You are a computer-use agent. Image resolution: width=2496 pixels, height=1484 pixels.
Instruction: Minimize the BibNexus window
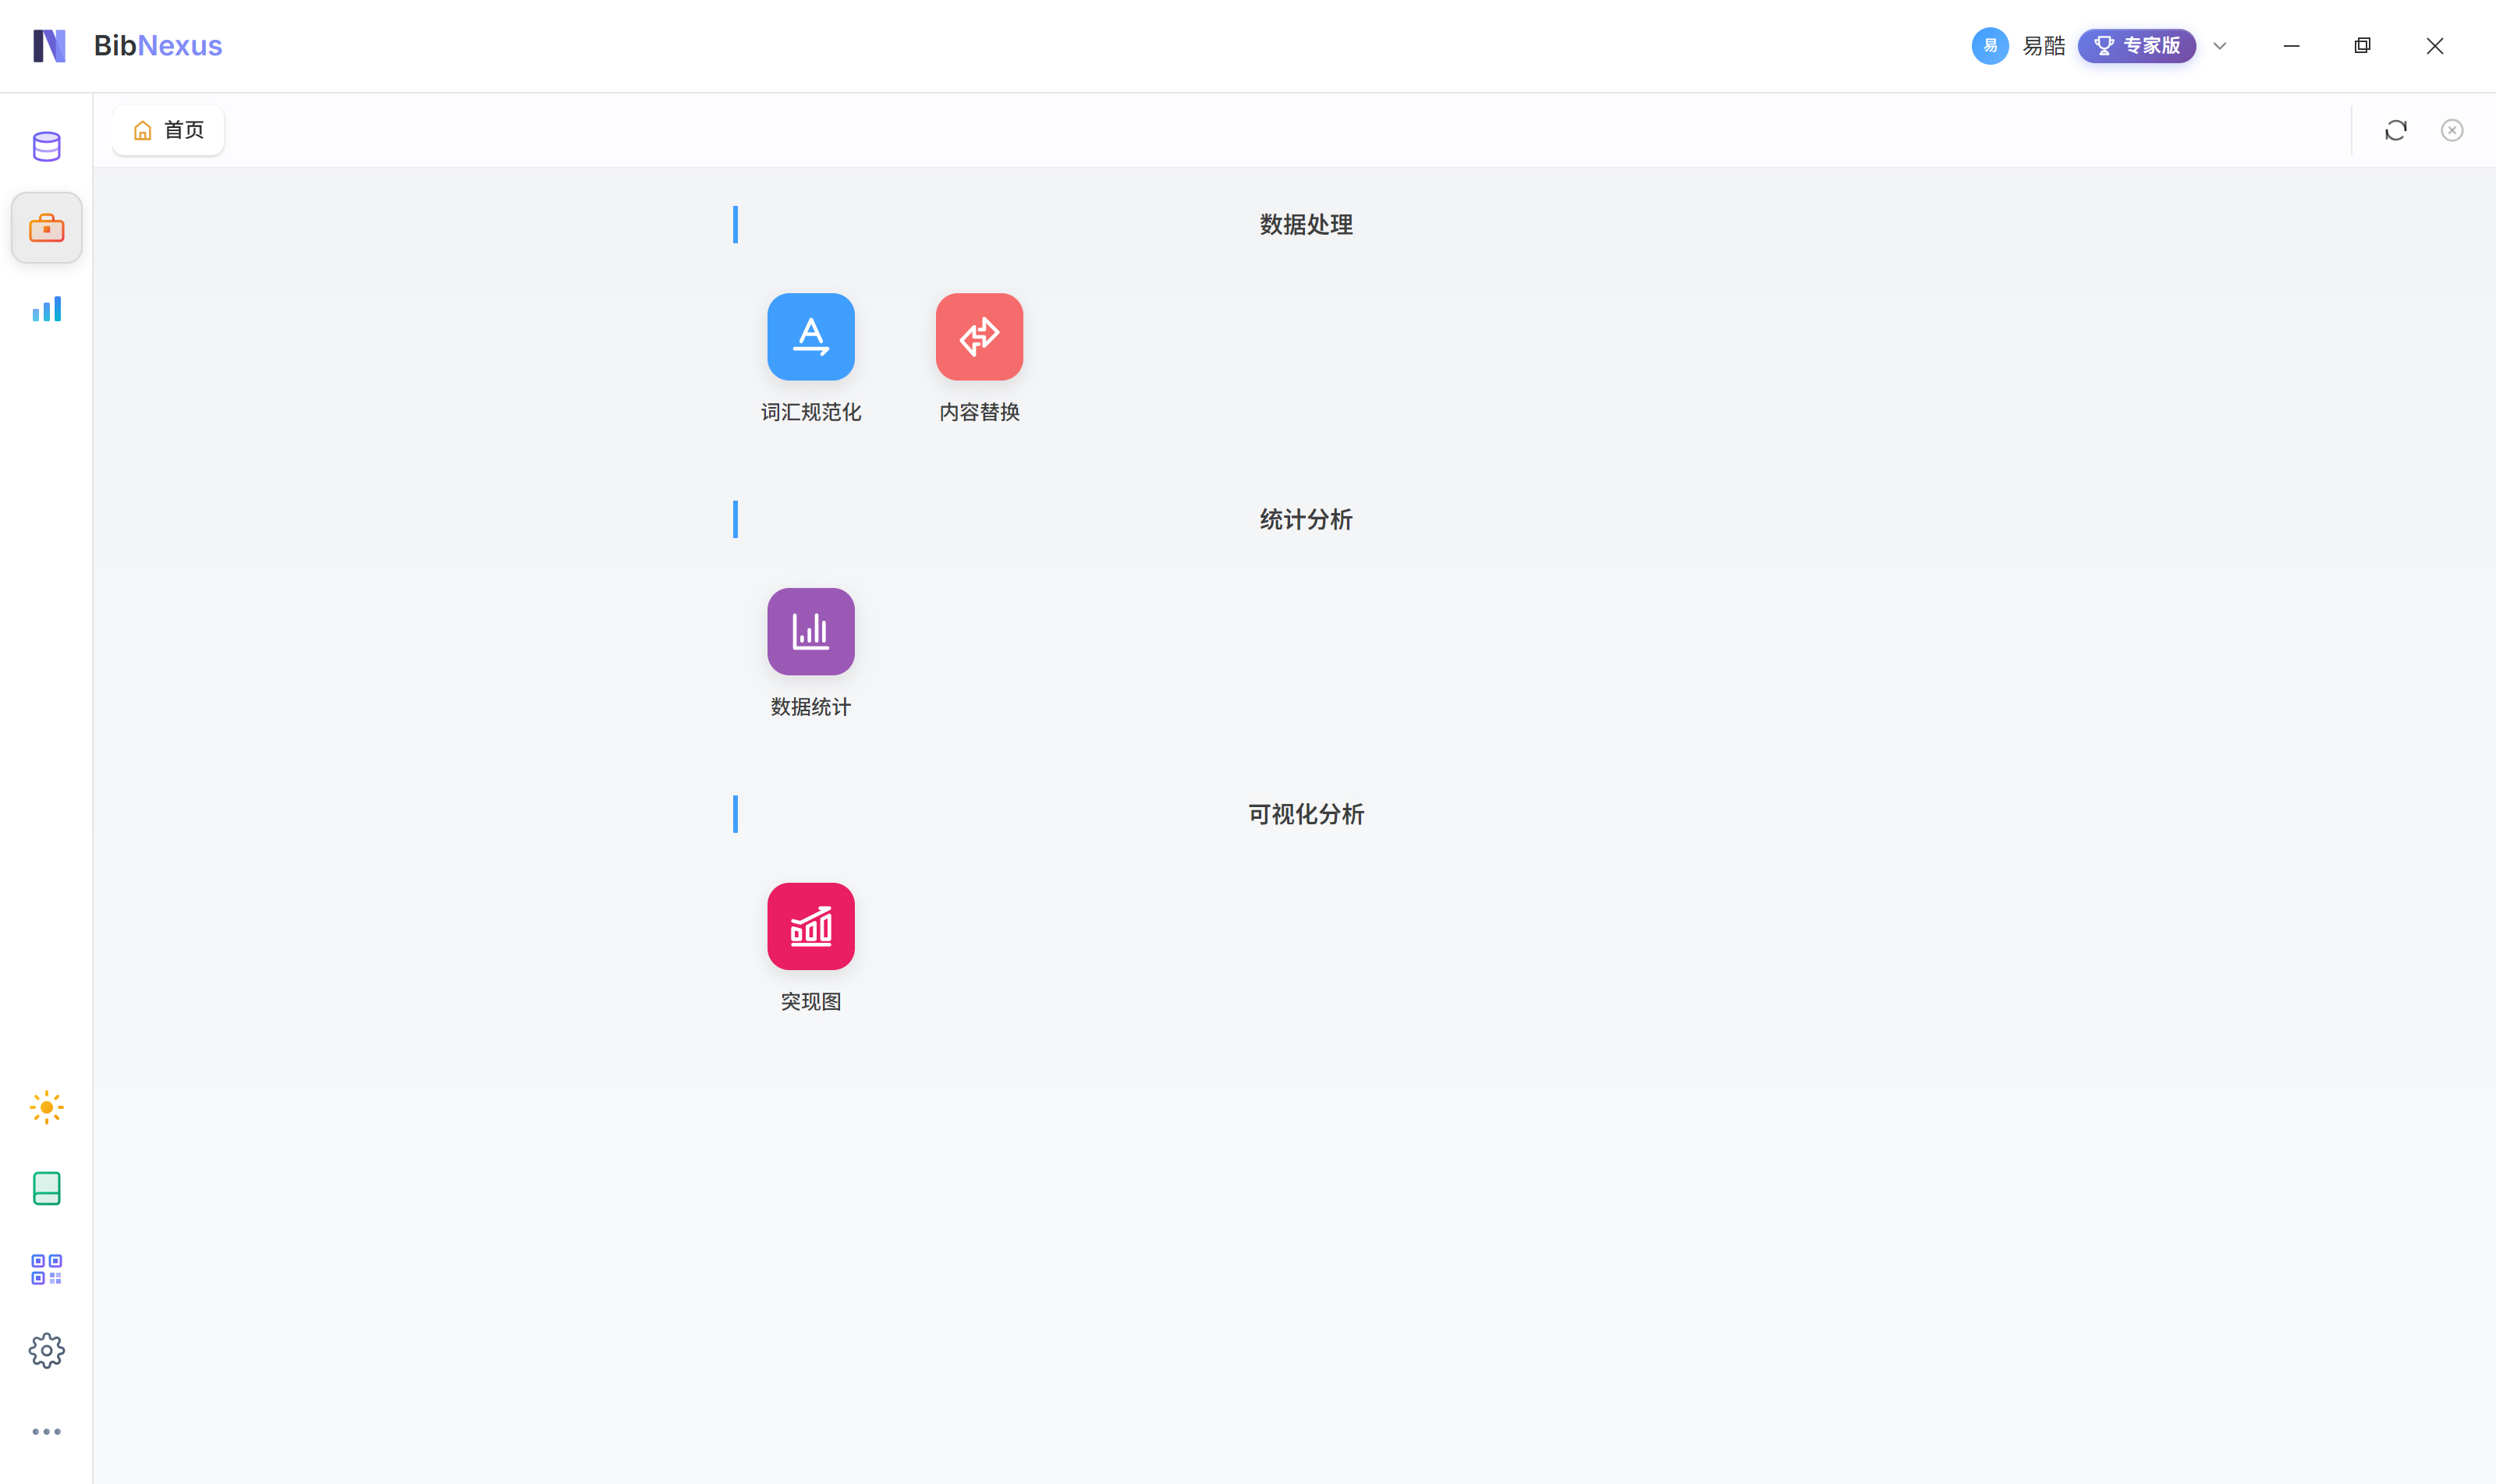(x=2291, y=46)
